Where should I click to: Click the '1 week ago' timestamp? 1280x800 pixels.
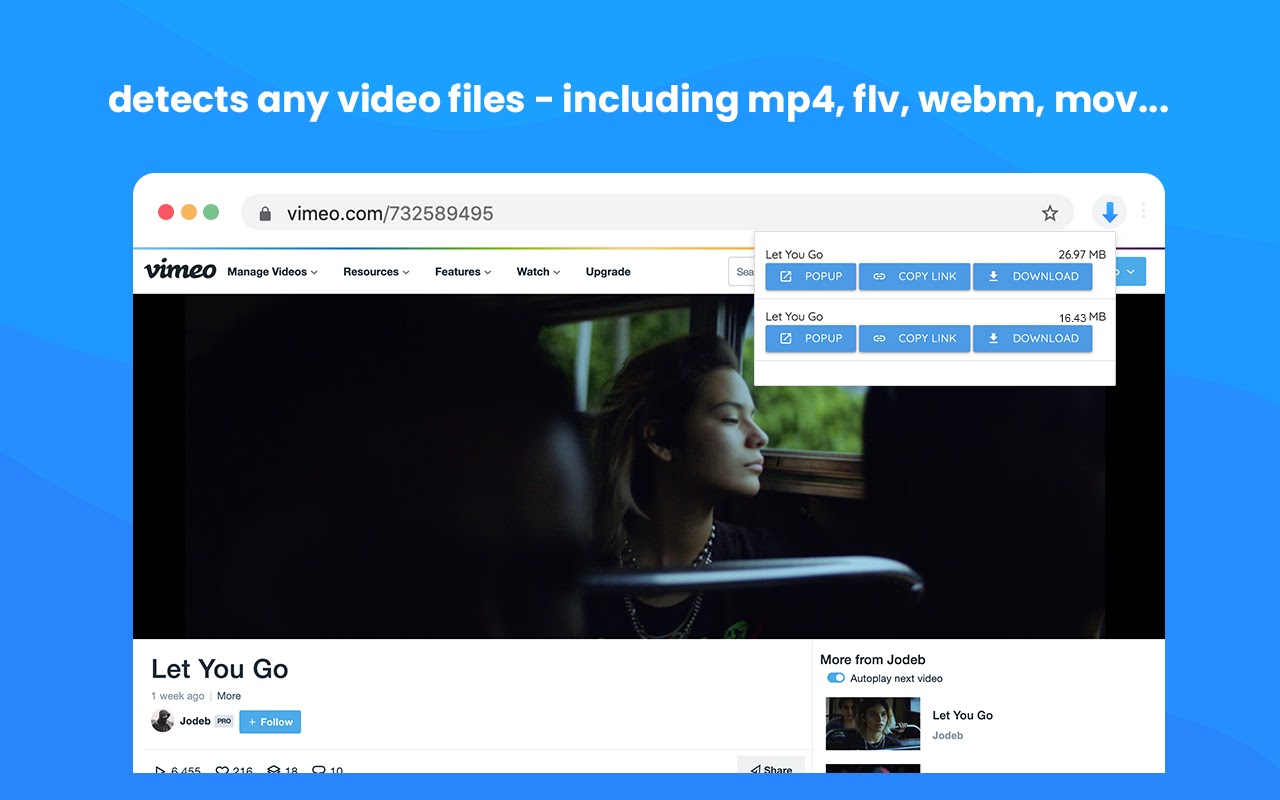pyautogui.click(x=178, y=696)
